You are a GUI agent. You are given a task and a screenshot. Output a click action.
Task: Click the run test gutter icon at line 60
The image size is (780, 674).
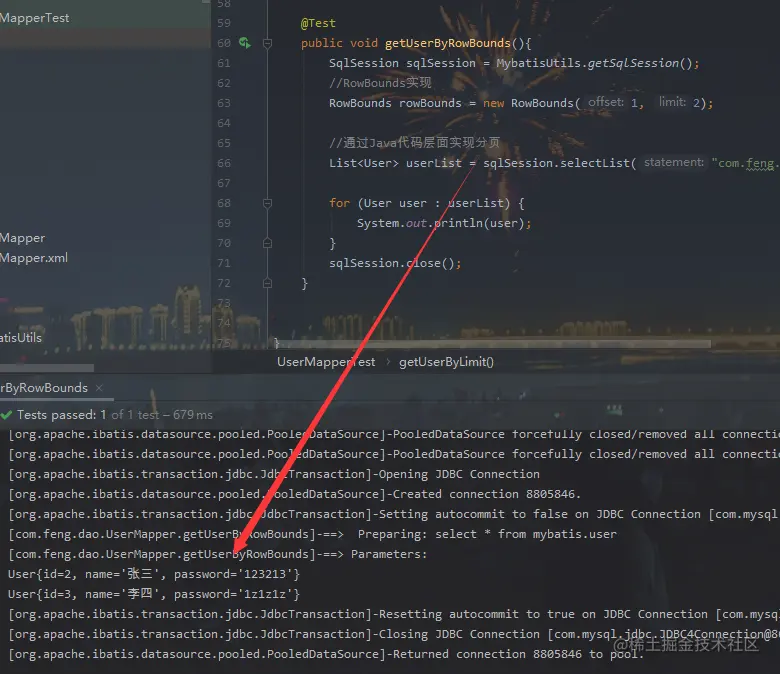244,43
